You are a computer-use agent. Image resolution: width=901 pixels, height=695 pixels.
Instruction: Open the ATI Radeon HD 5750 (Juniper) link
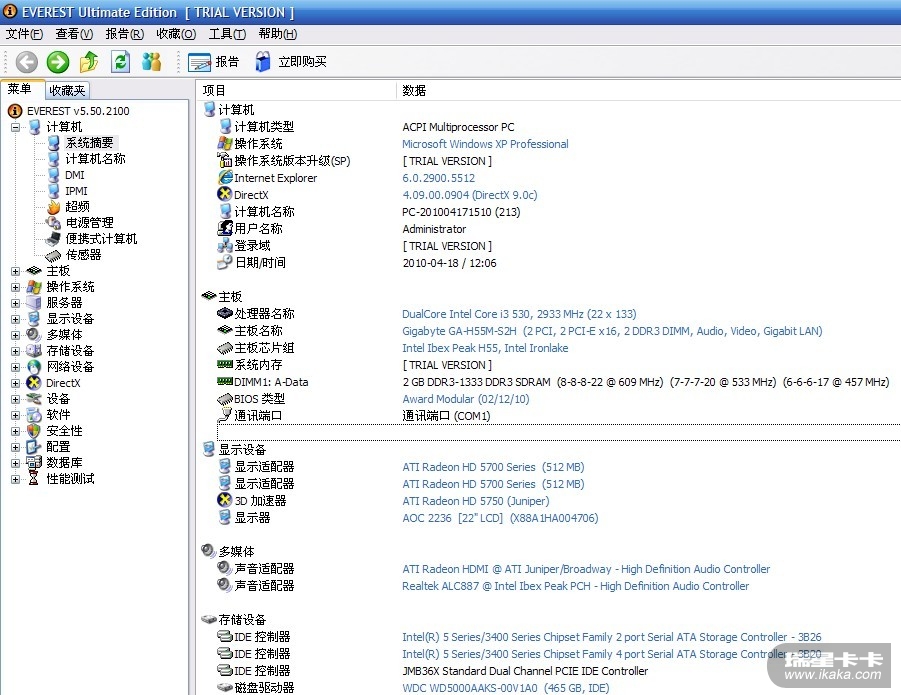pos(476,501)
